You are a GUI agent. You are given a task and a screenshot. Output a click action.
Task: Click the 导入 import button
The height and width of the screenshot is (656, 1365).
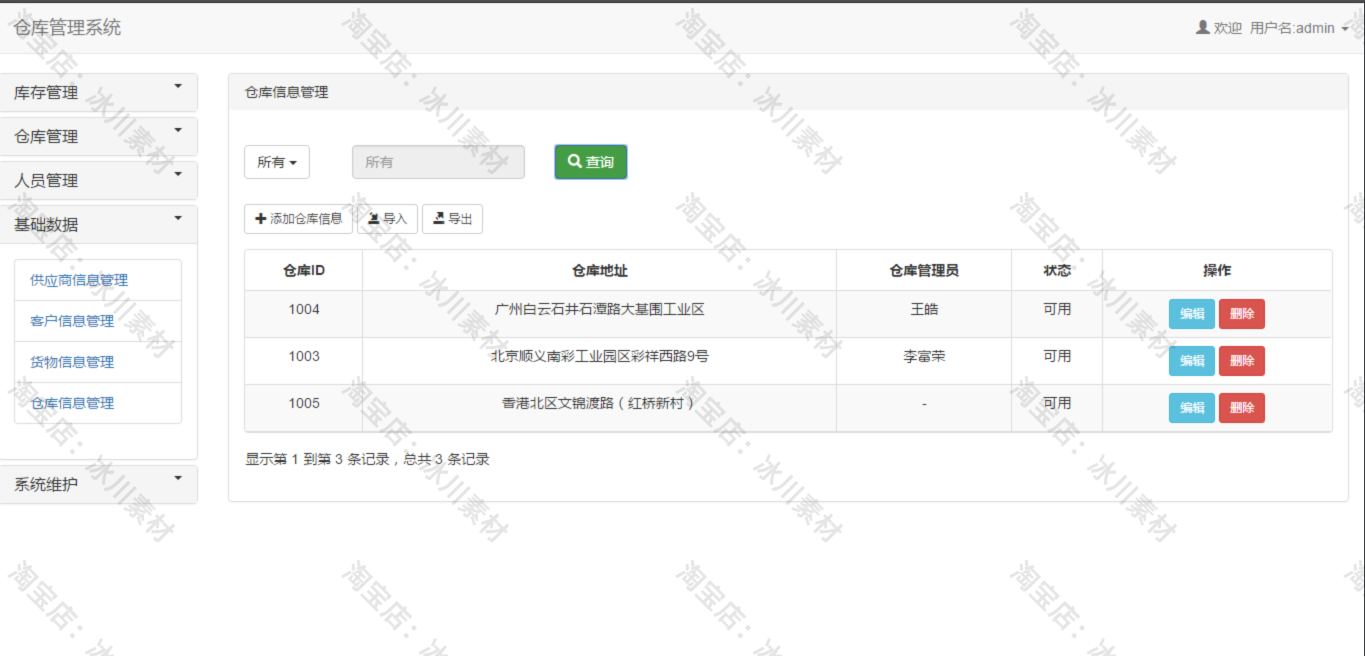[x=387, y=218]
